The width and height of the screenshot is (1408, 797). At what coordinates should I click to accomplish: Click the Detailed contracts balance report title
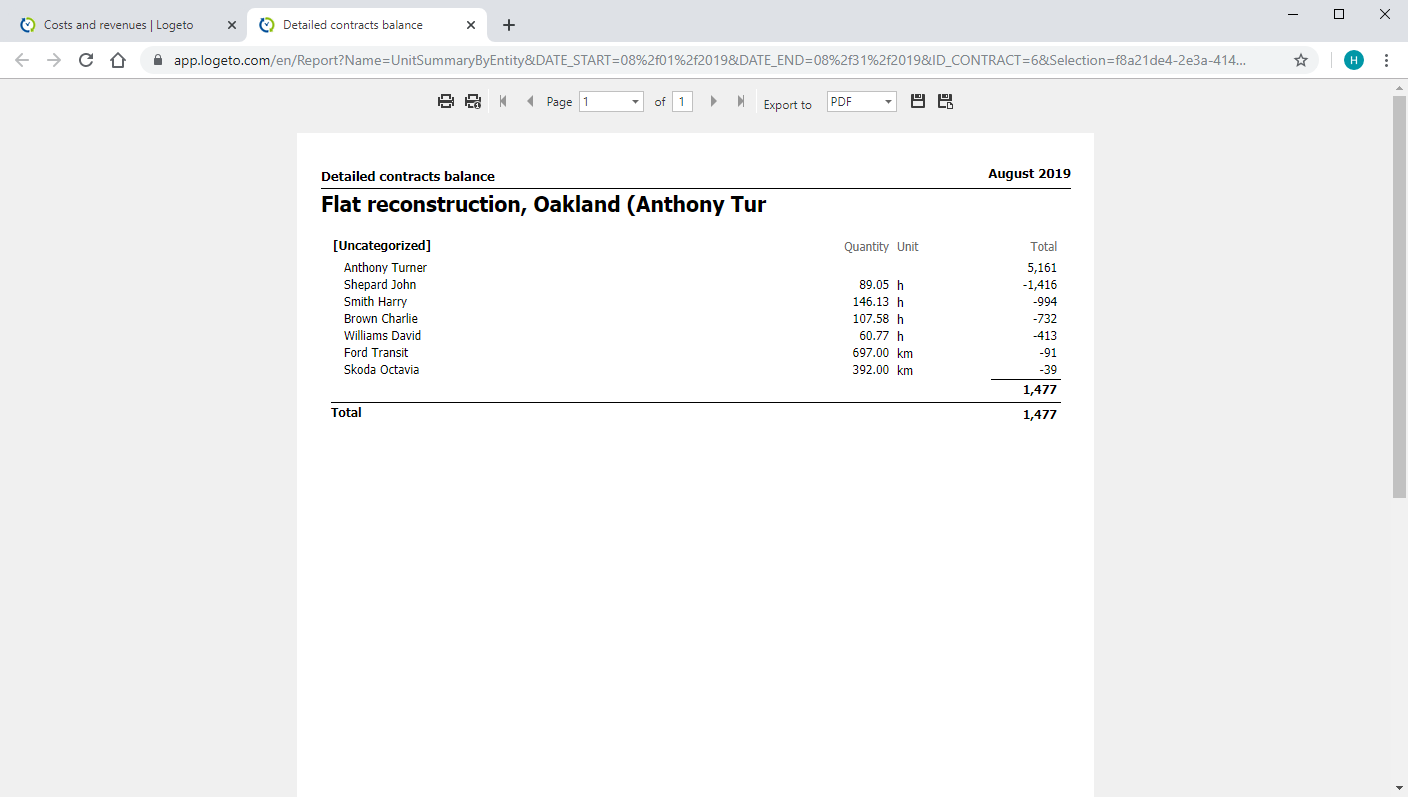coord(408,177)
